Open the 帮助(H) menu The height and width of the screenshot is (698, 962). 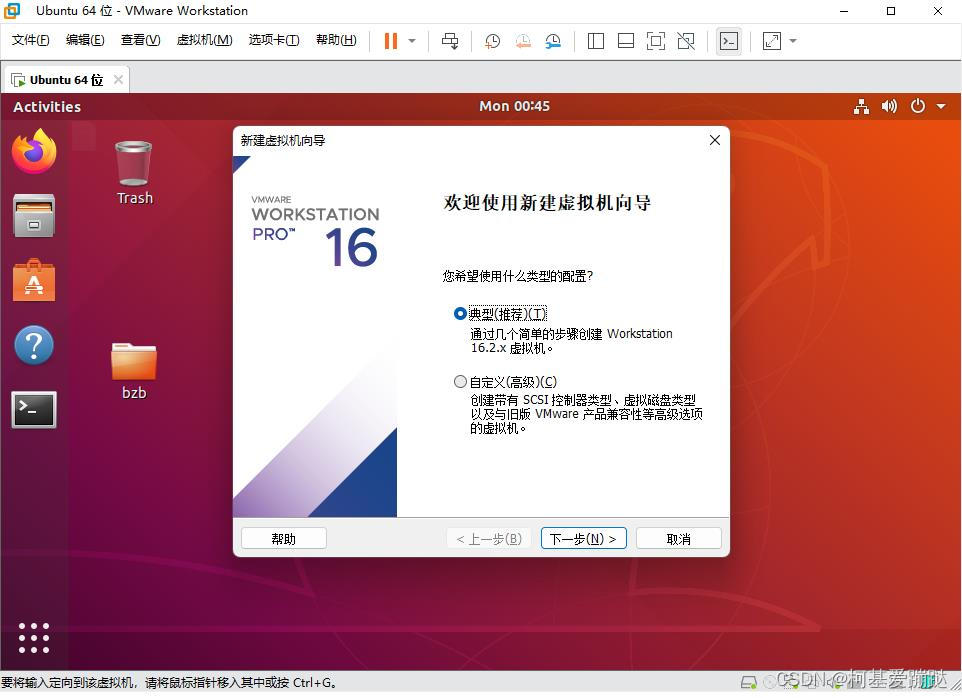[336, 40]
